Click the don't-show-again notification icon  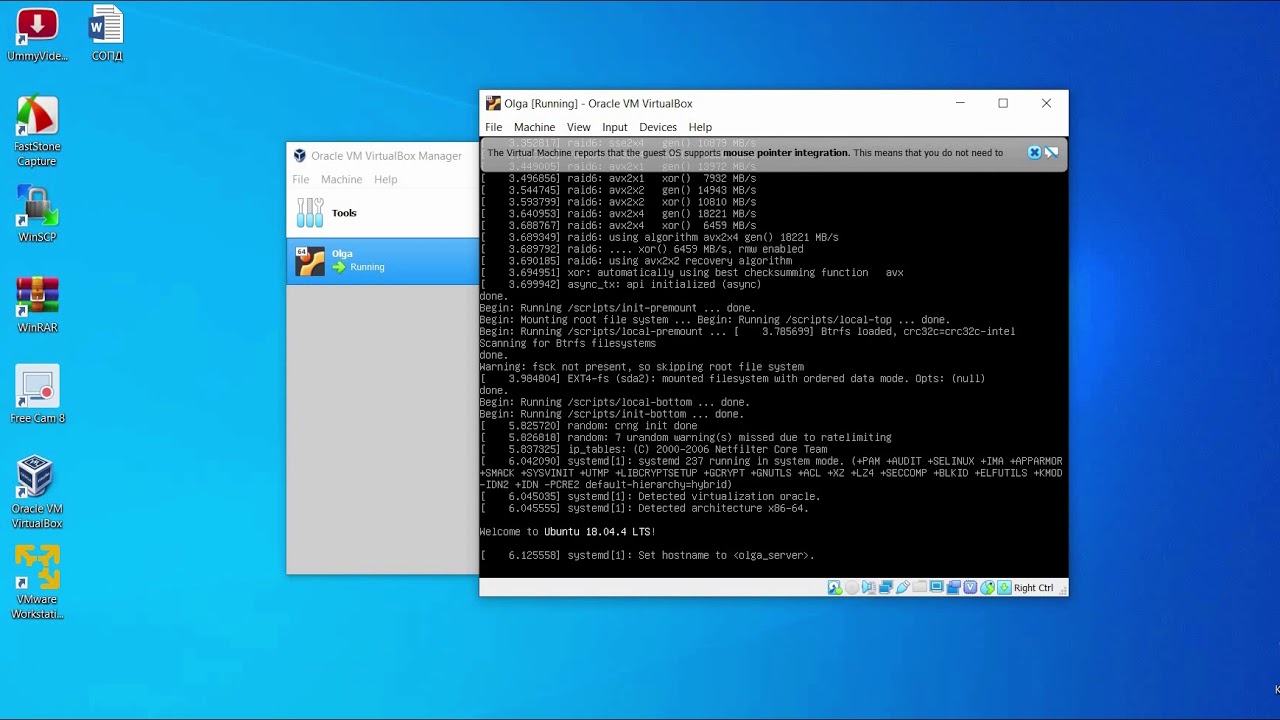1051,153
